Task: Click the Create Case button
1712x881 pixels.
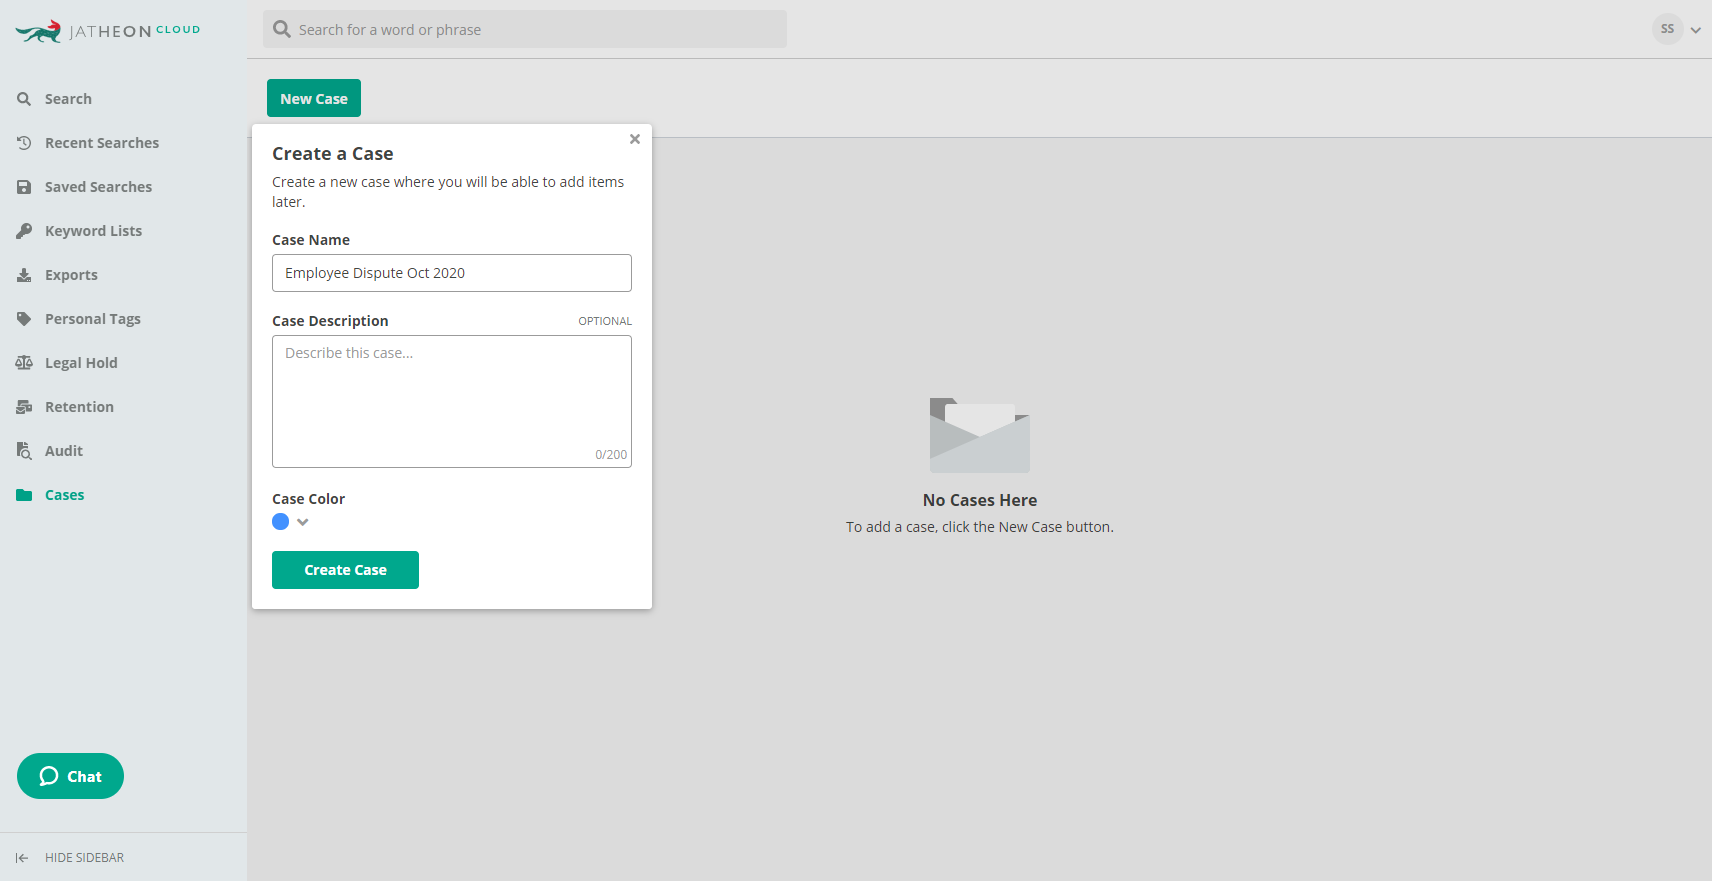Action: (345, 570)
